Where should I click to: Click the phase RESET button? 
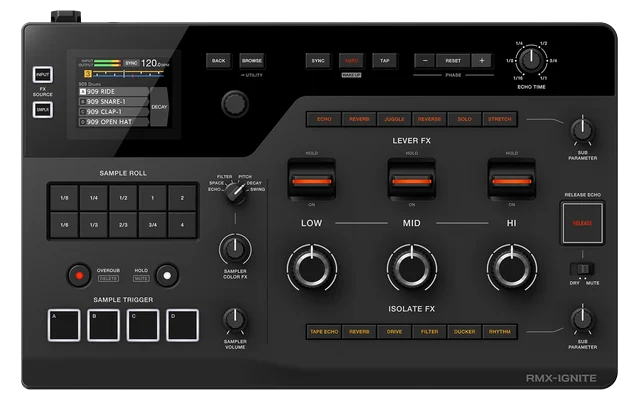point(453,61)
